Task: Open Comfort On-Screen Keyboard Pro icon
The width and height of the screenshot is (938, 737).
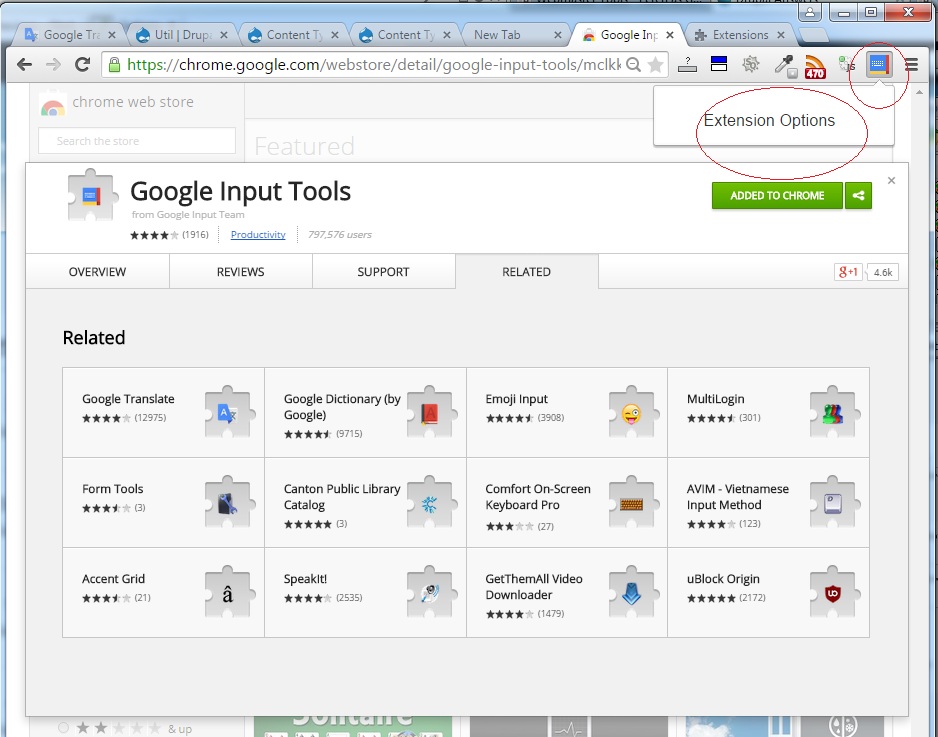Action: 632,503
